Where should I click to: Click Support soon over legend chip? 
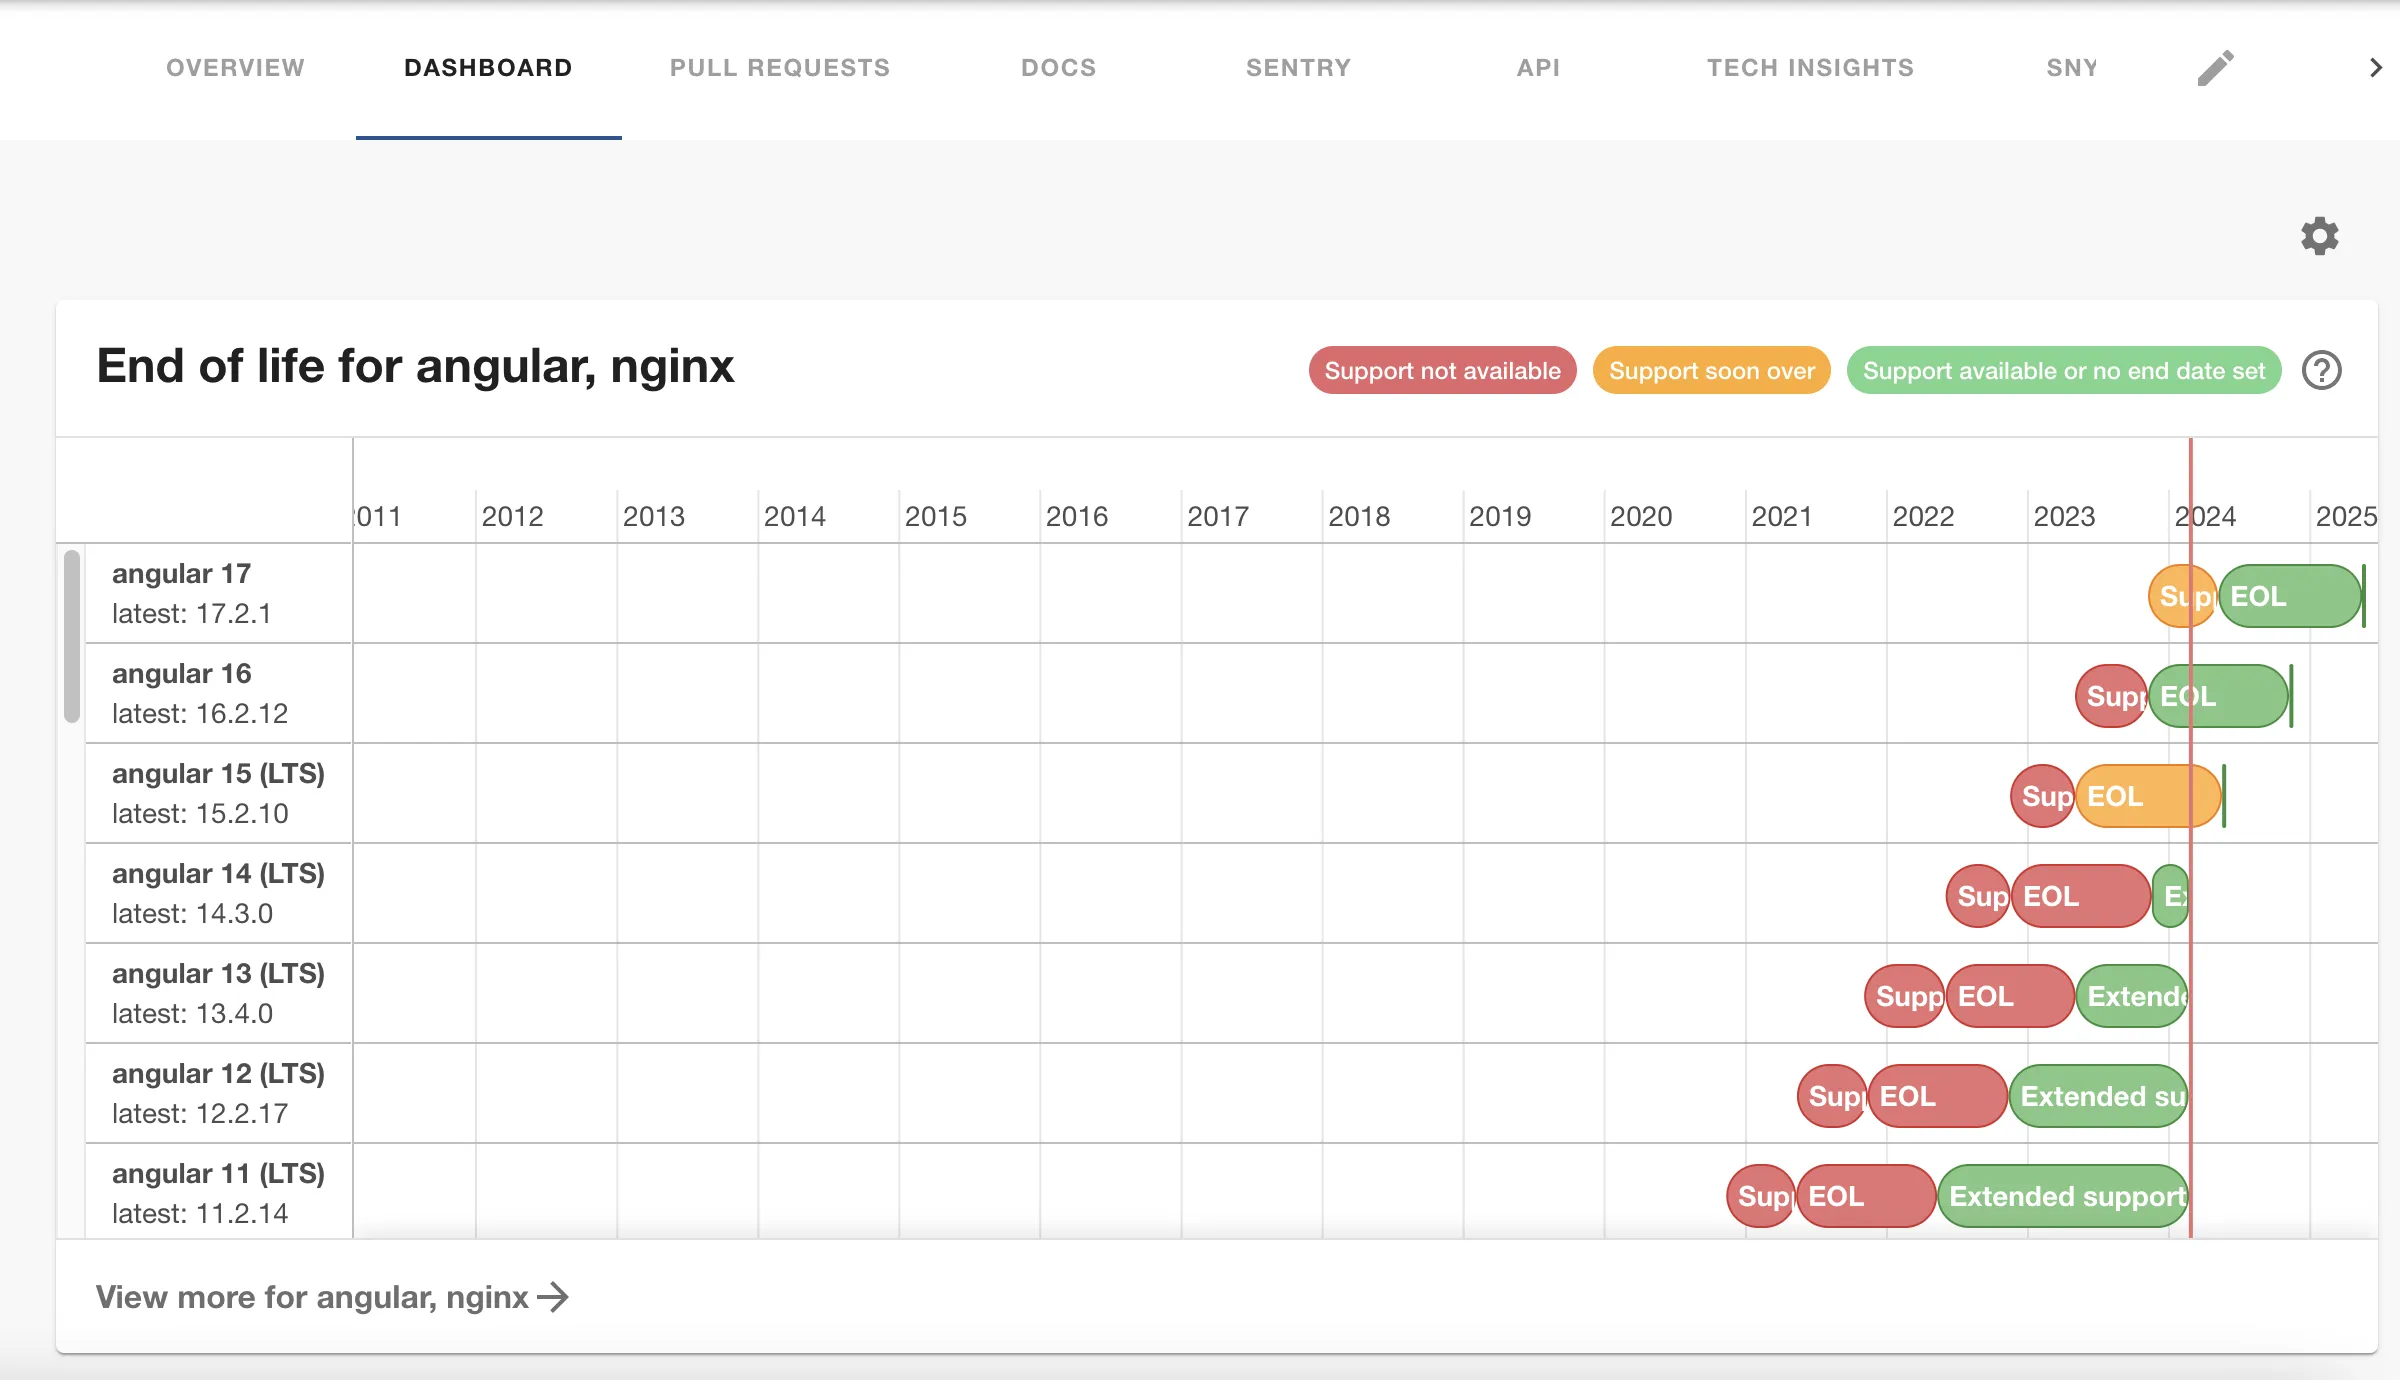coord(1711,371)
